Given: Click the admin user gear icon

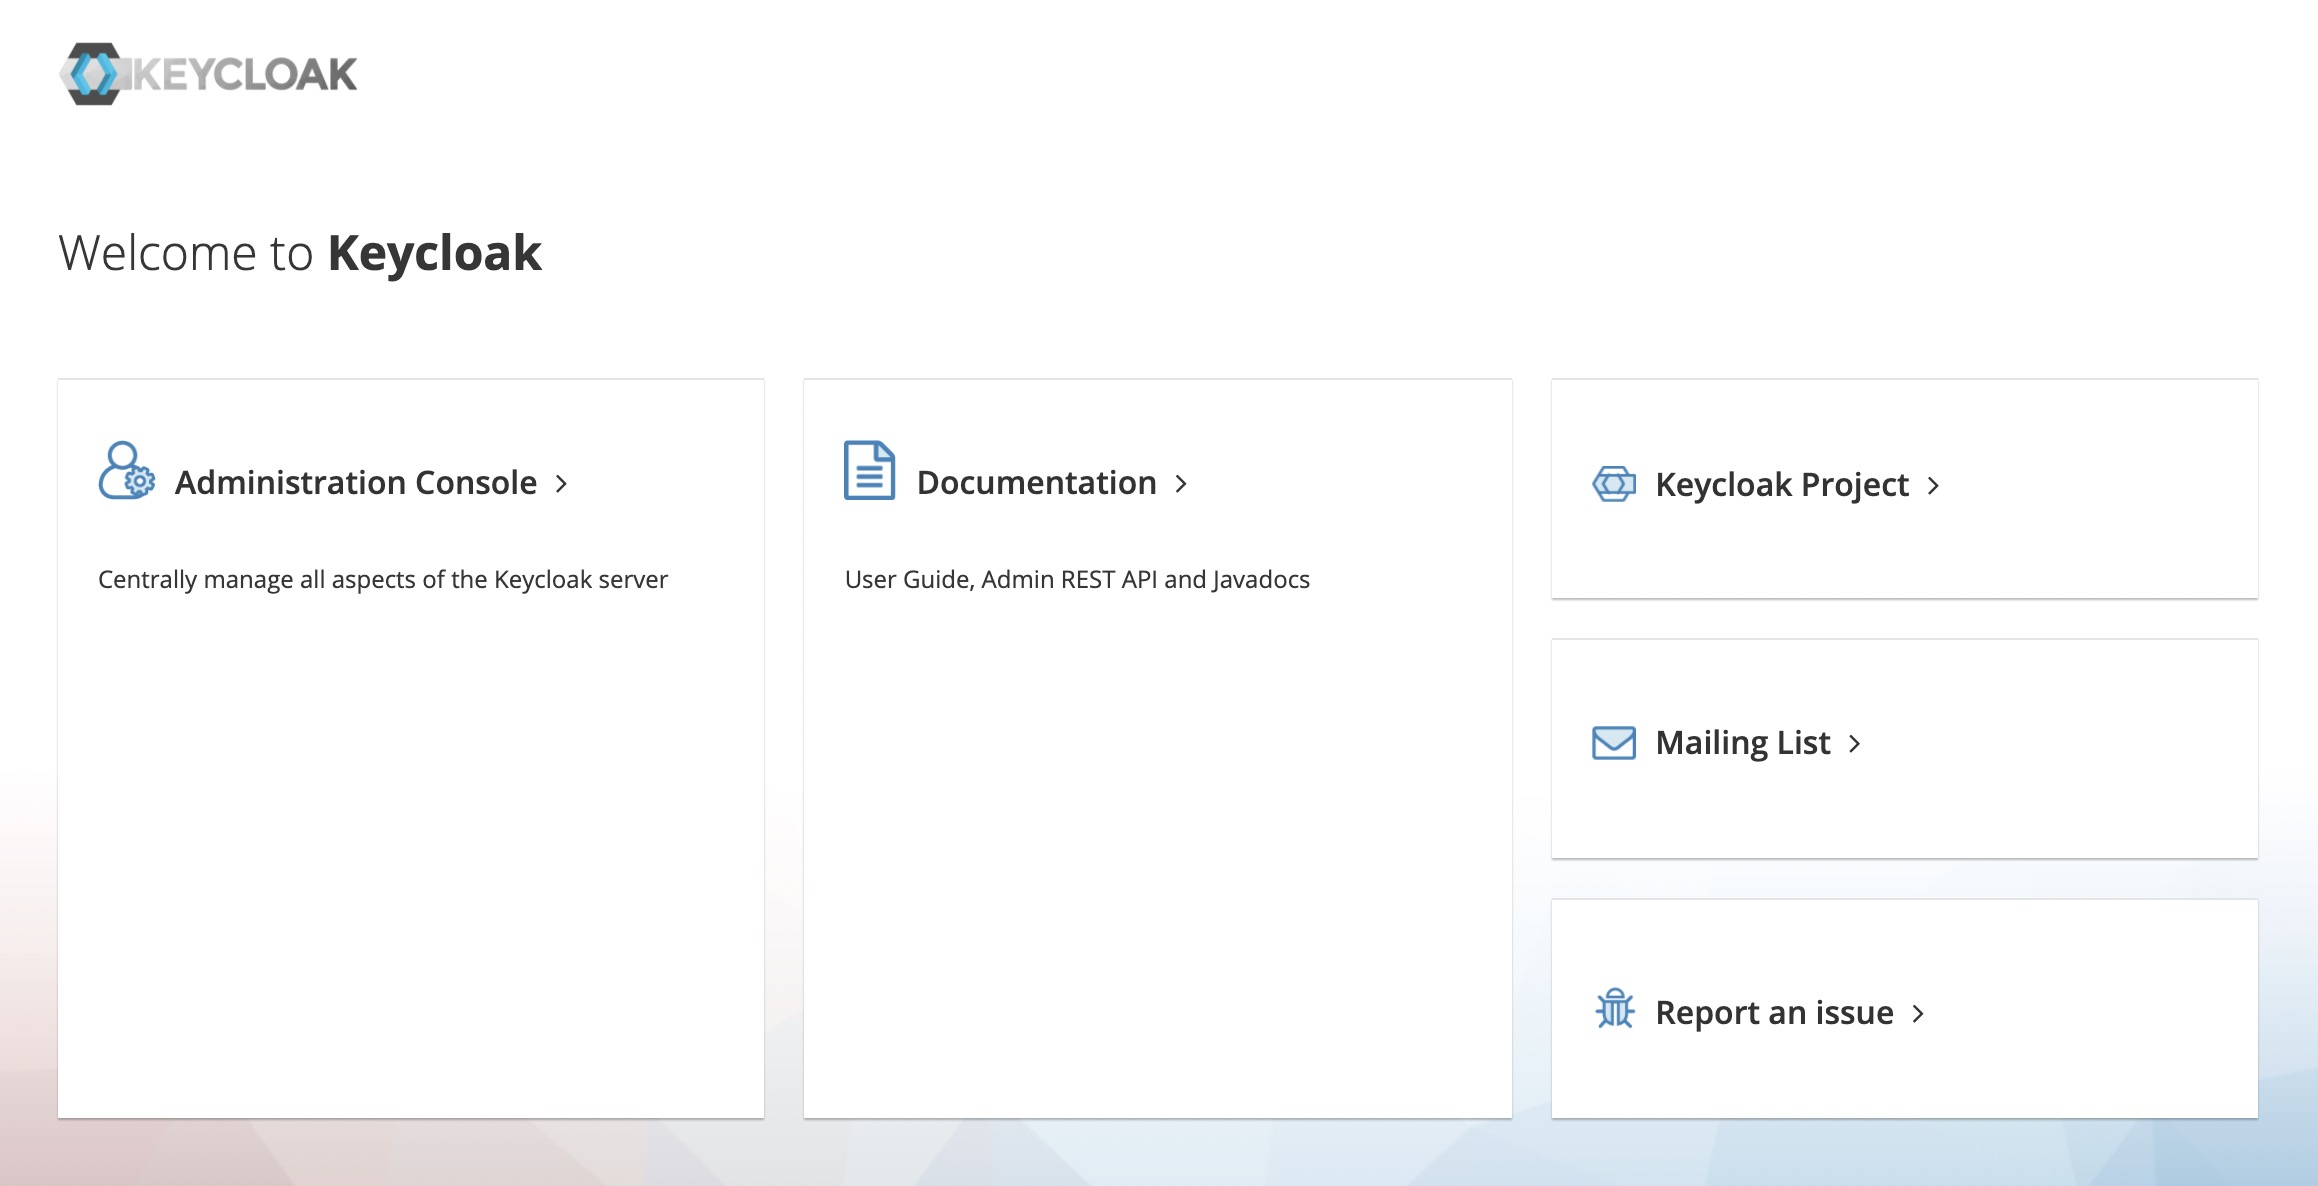Looking at the screenshot, I should 126,471.
